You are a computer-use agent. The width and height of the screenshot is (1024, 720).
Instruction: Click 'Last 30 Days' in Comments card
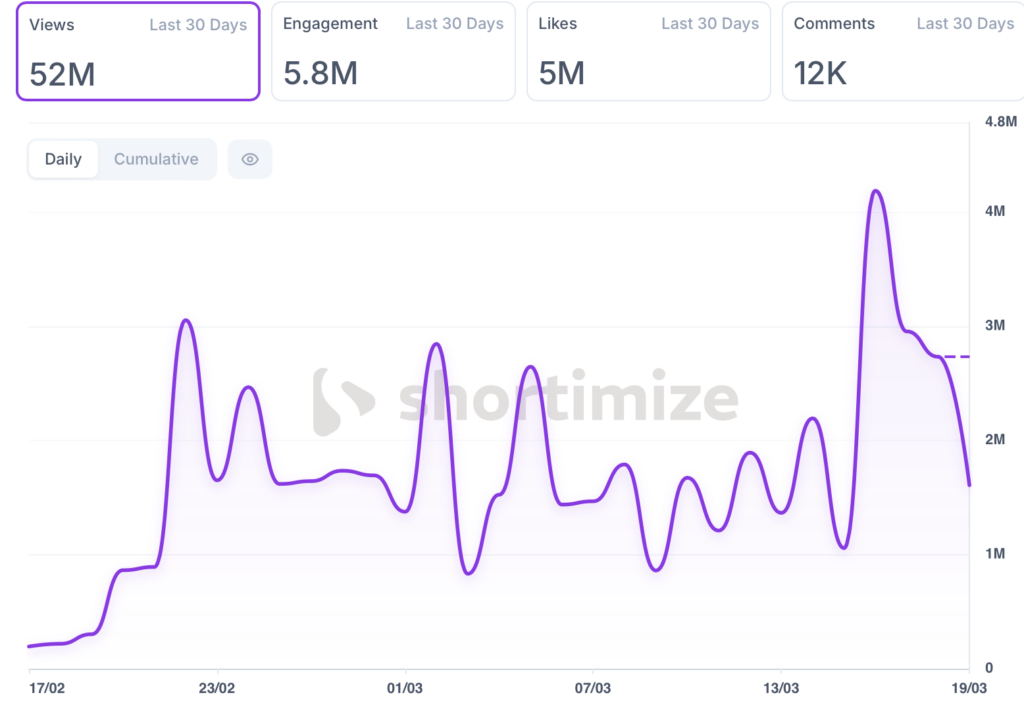click(x=965, y=24)
